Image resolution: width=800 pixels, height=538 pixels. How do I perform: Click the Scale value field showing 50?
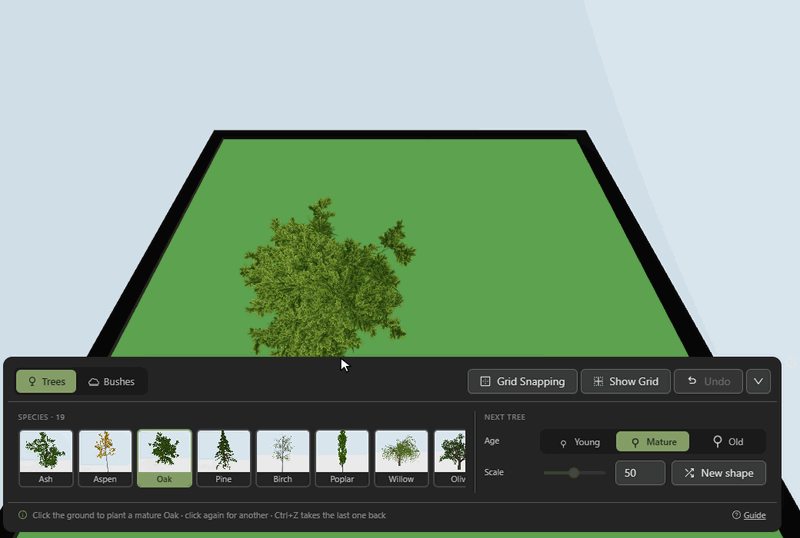pos(640,473)
